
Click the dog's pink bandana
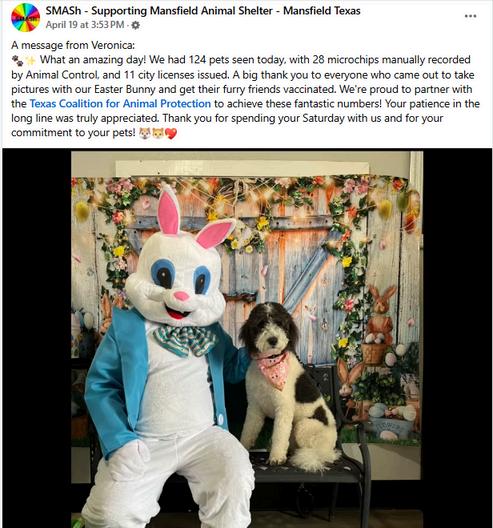pyautogui.click(x=273, y=369)
